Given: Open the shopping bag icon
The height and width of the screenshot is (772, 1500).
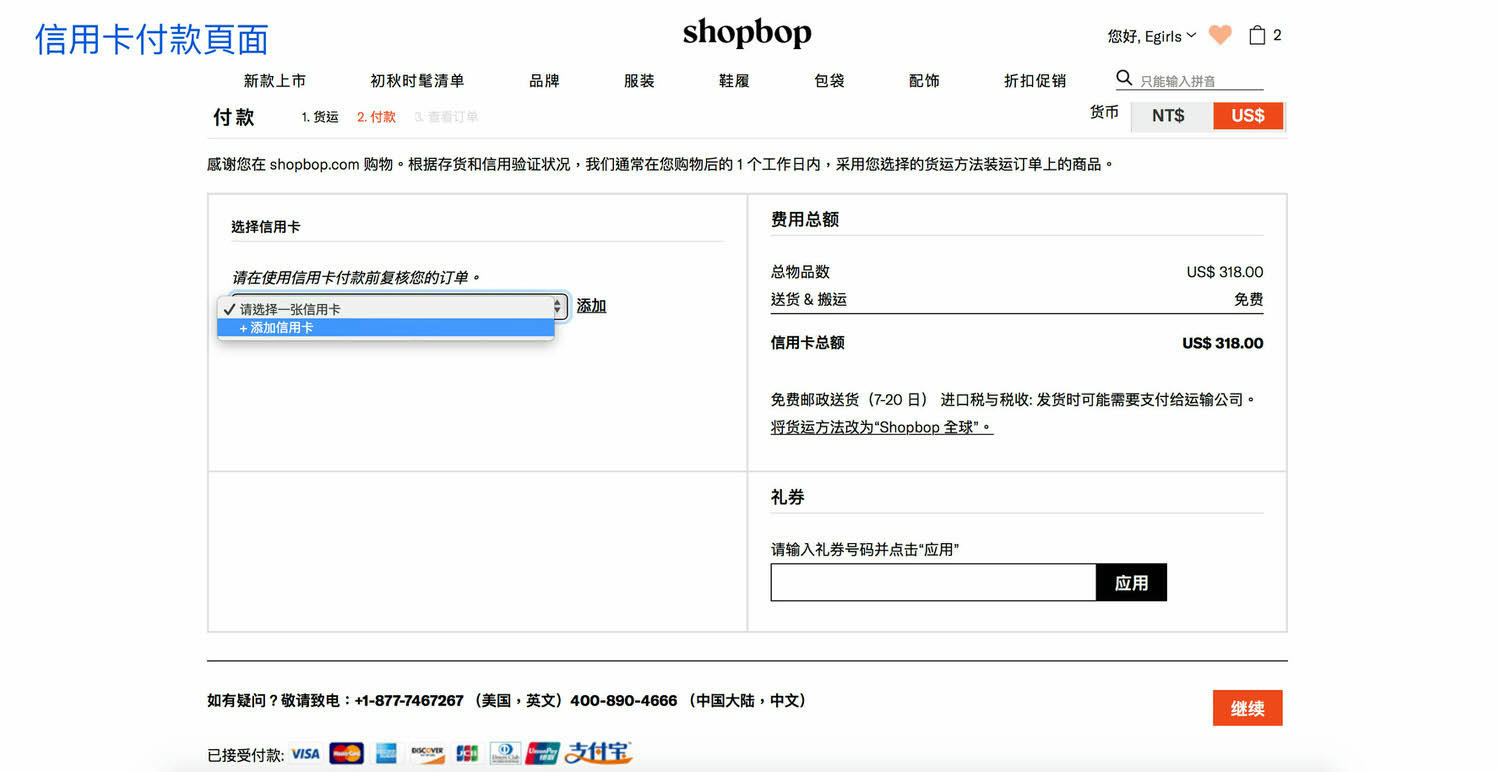Looking at the screenshot, I should pos(1257,35).
